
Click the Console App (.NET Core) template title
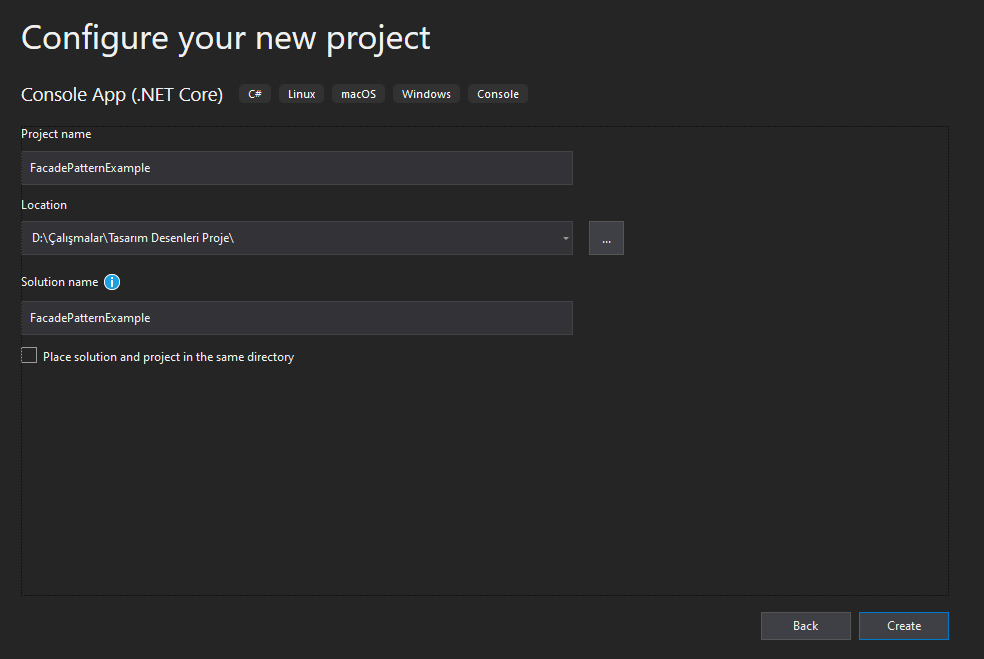pyautogui.click(x=122, y=95)
